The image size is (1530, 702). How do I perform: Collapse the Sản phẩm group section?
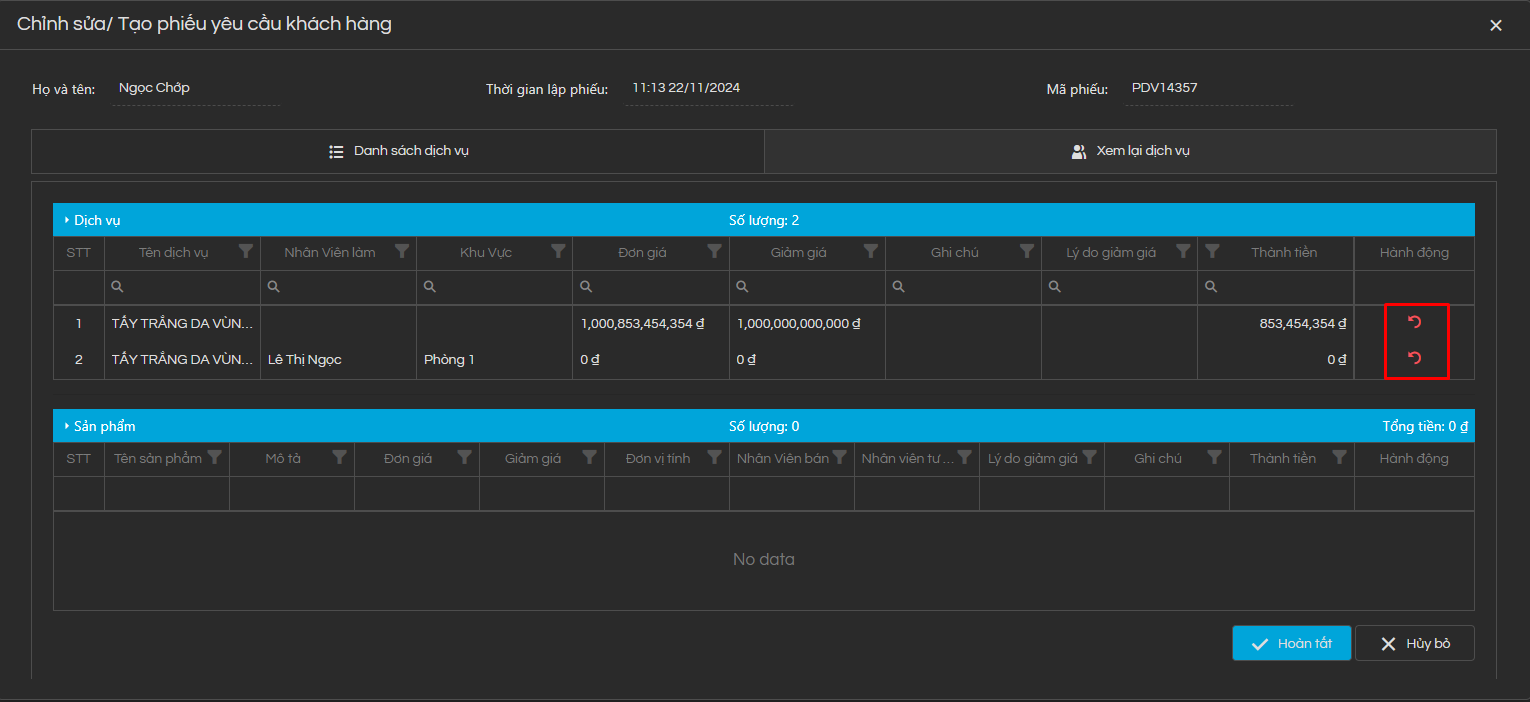(x=67, y=426)
